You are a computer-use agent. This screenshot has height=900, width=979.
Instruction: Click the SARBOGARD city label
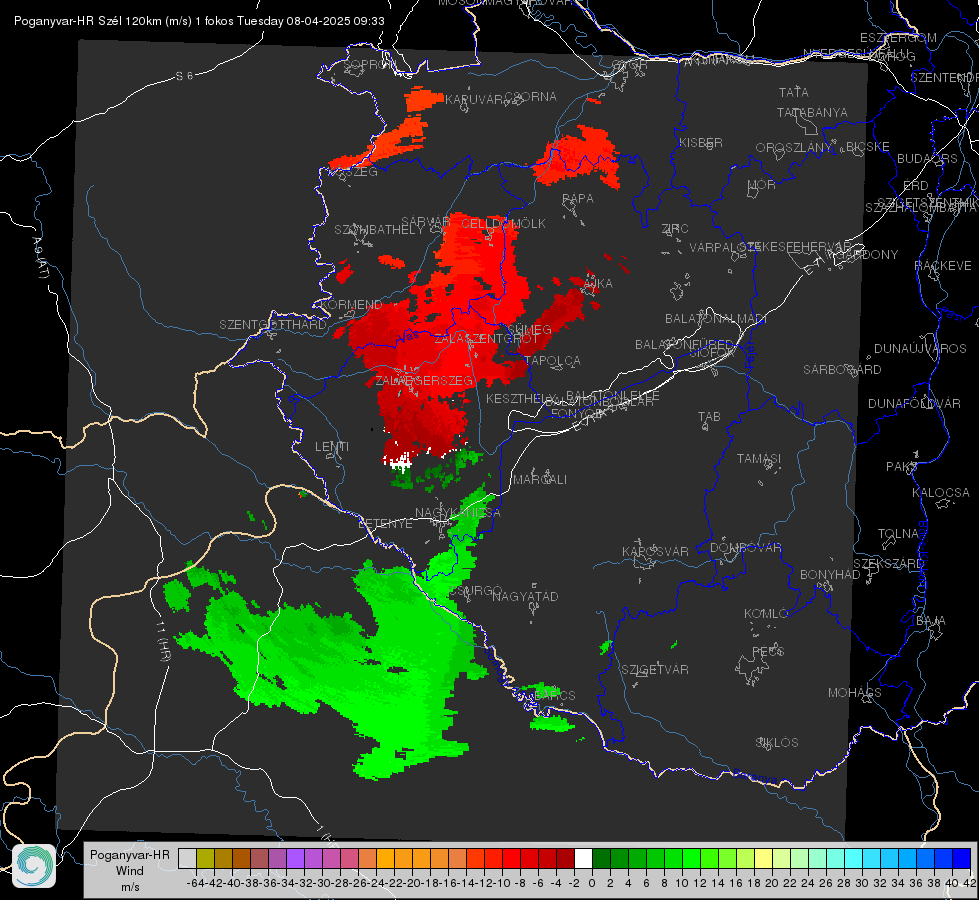coord(842,370)
